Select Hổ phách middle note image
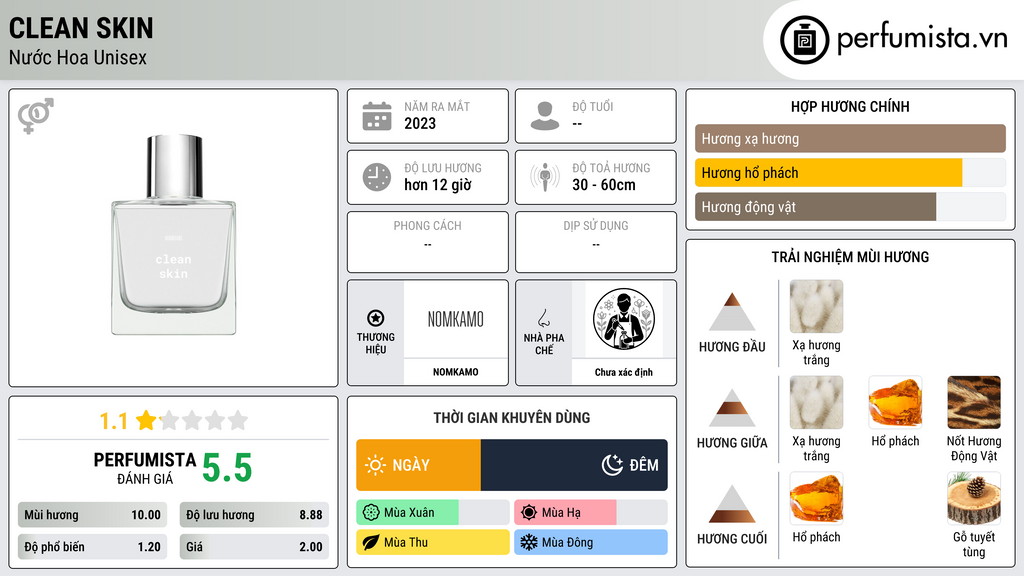This screenshot has width=1024, height=576. pos(895,402)
